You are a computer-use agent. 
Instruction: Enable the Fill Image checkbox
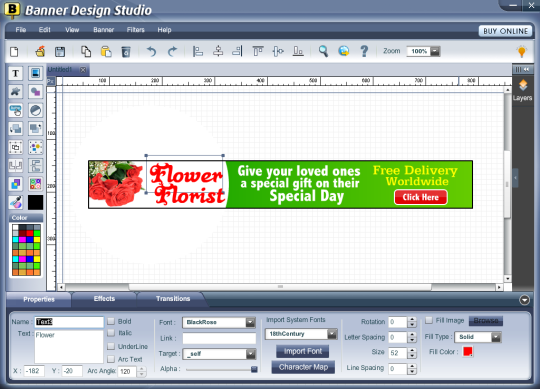tap(429, 320)
